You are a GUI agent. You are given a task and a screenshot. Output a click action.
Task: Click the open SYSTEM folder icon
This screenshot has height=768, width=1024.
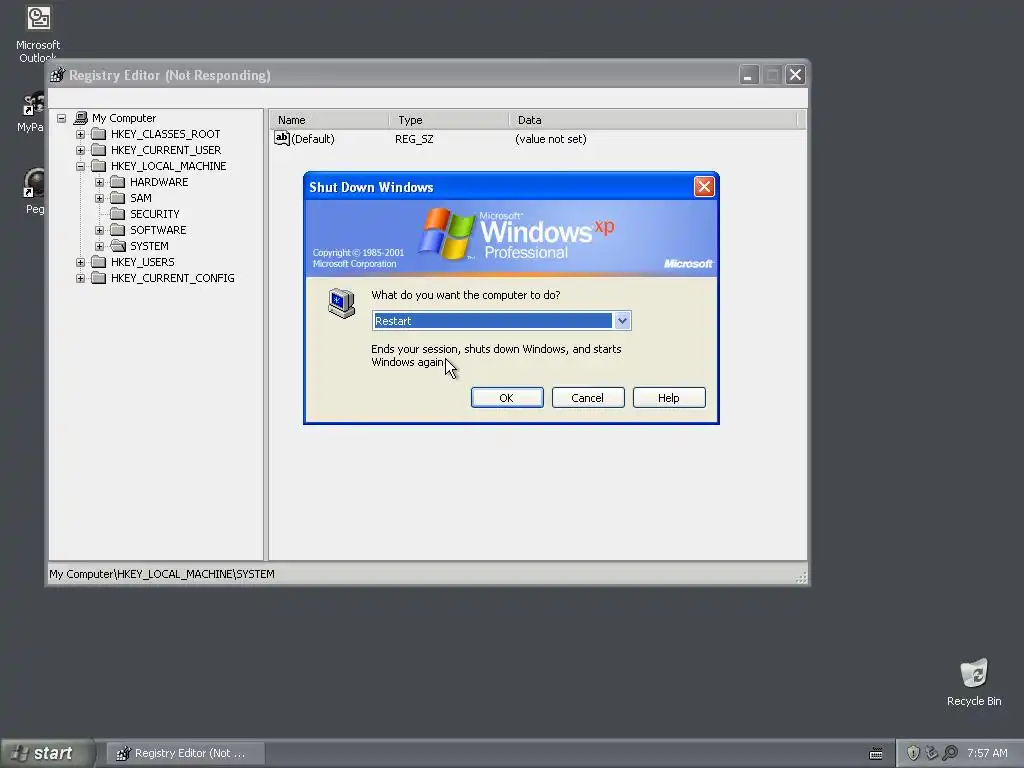tap(118, 246)
